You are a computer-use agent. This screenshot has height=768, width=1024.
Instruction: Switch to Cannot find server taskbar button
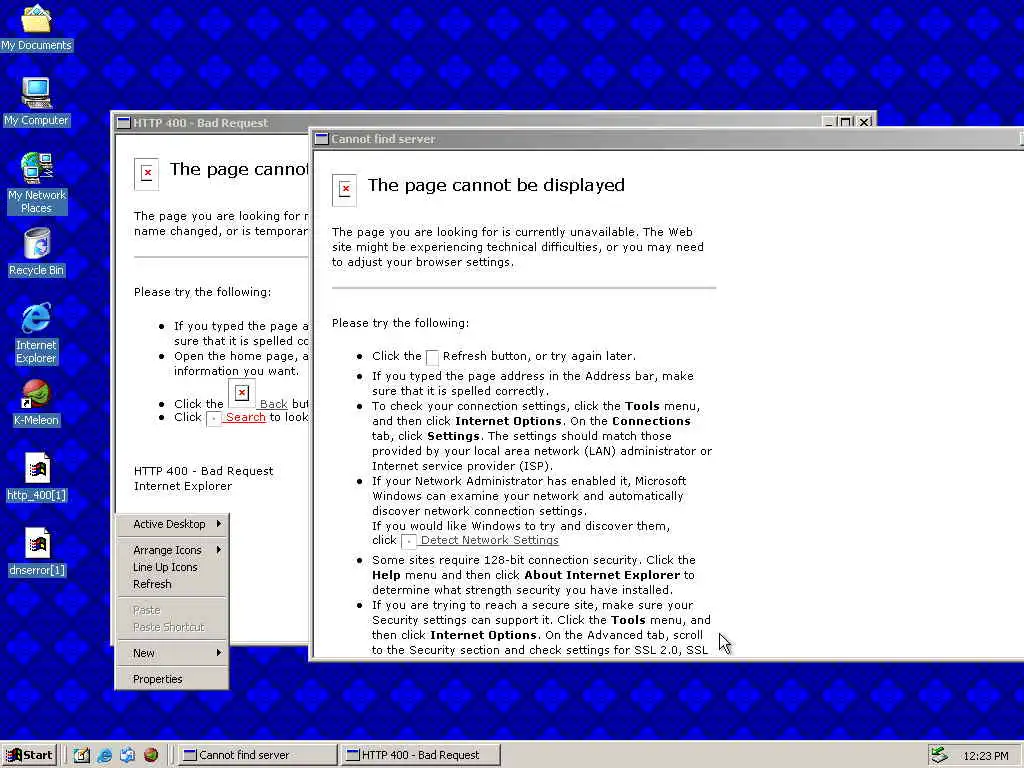click(258, 755)
